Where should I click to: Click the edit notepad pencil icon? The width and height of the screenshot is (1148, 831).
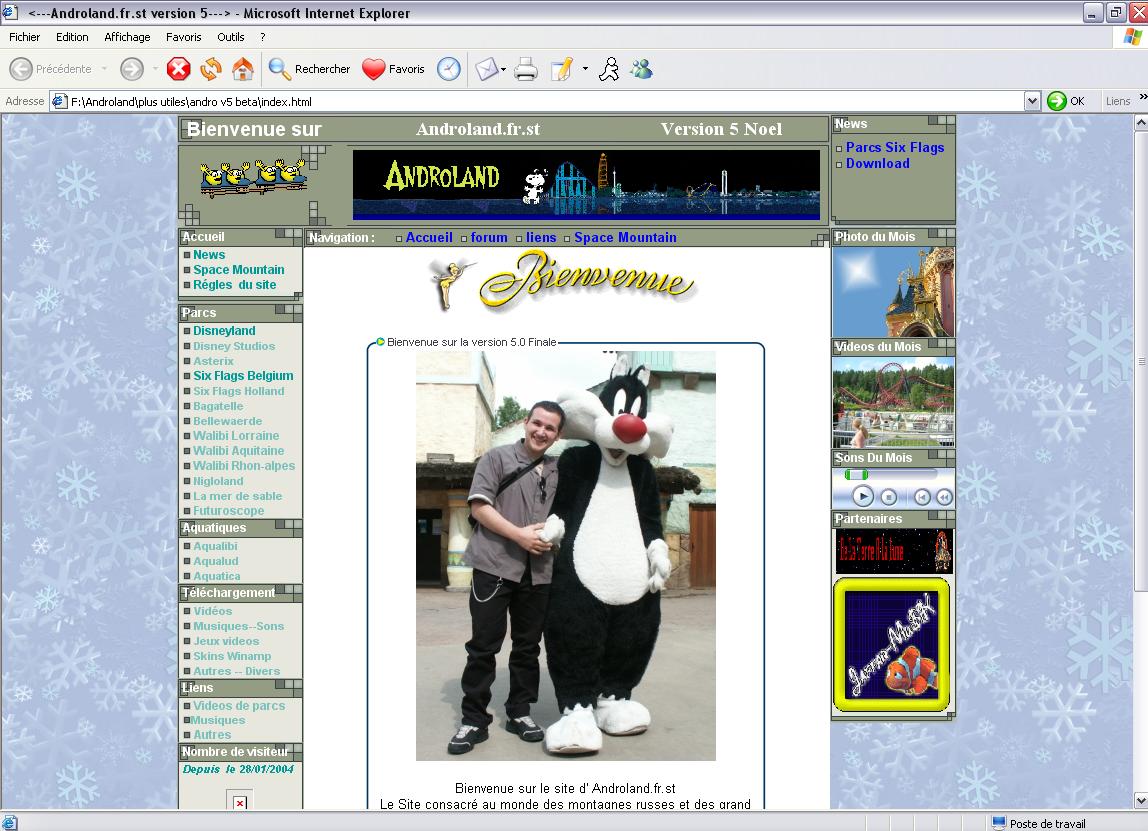pyautogui.click(x=562, y=69)
